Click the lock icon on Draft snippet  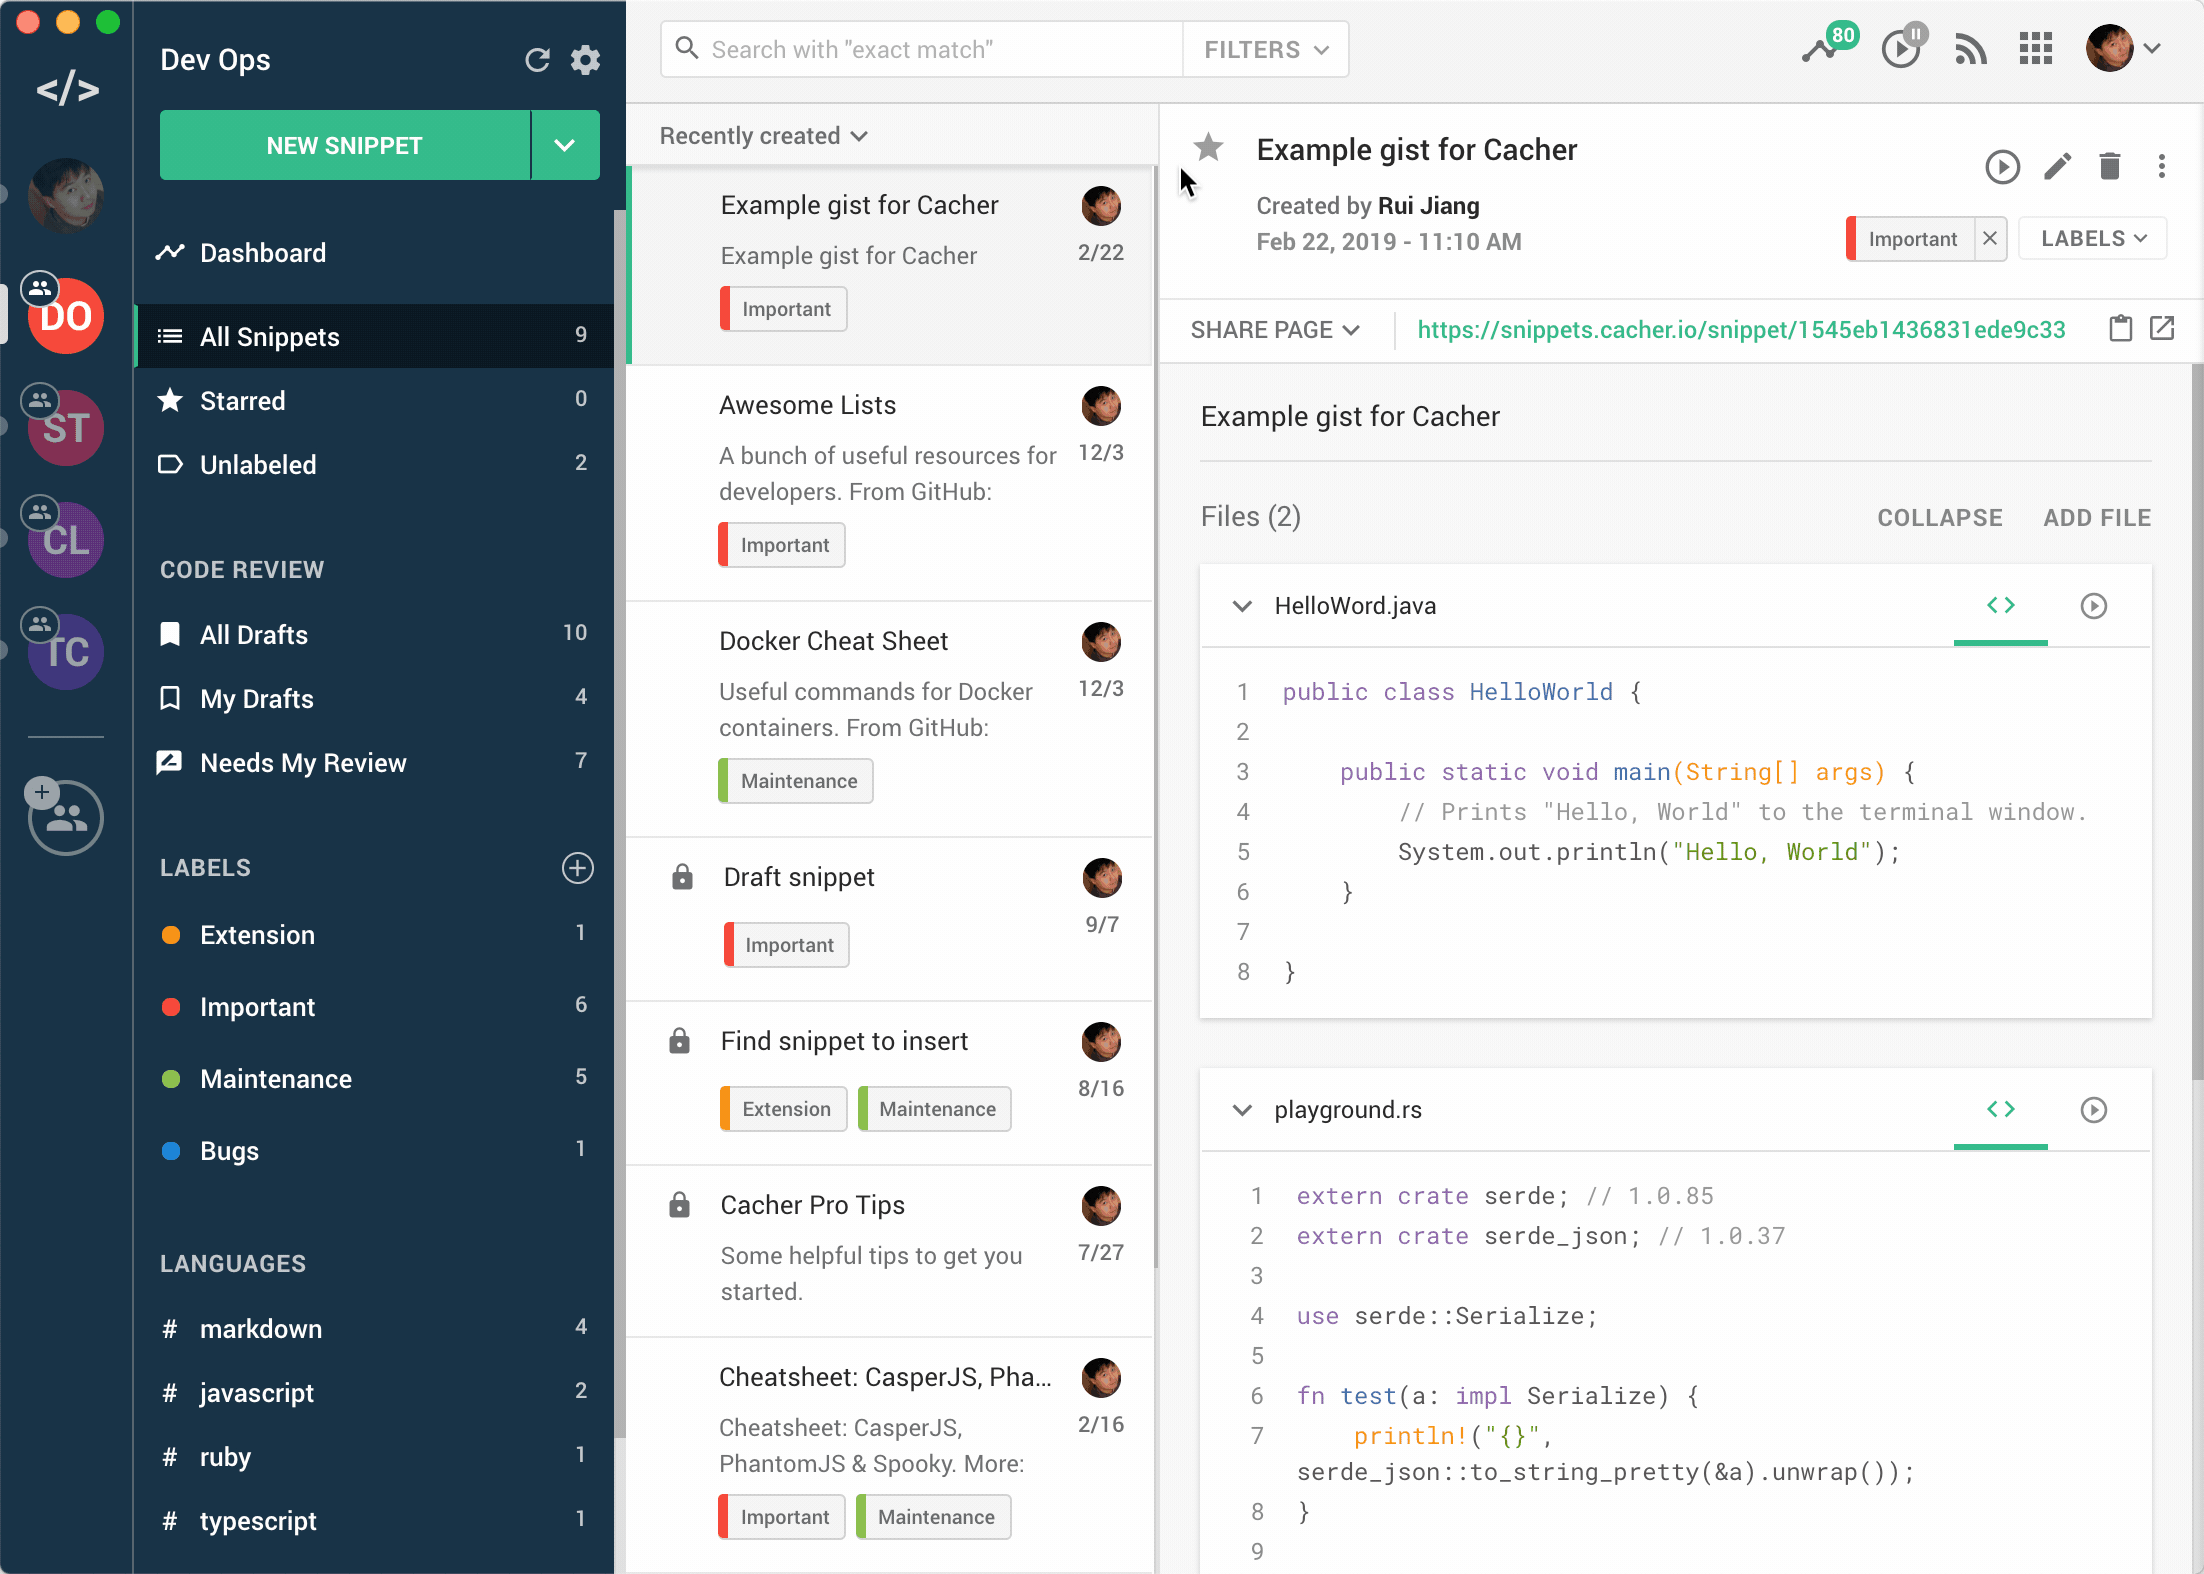click(682, 877)
